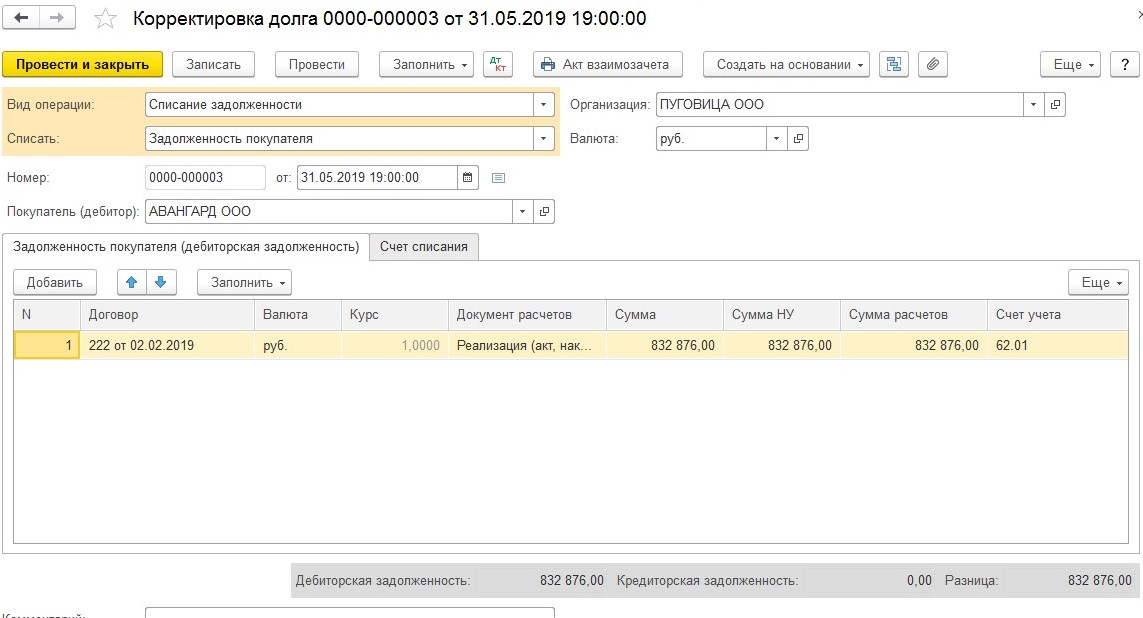Image resolution: width=1143 pixels, height=618 pixels.
Task: Open the Валюта dropdown
Action: tap(777, 139)
